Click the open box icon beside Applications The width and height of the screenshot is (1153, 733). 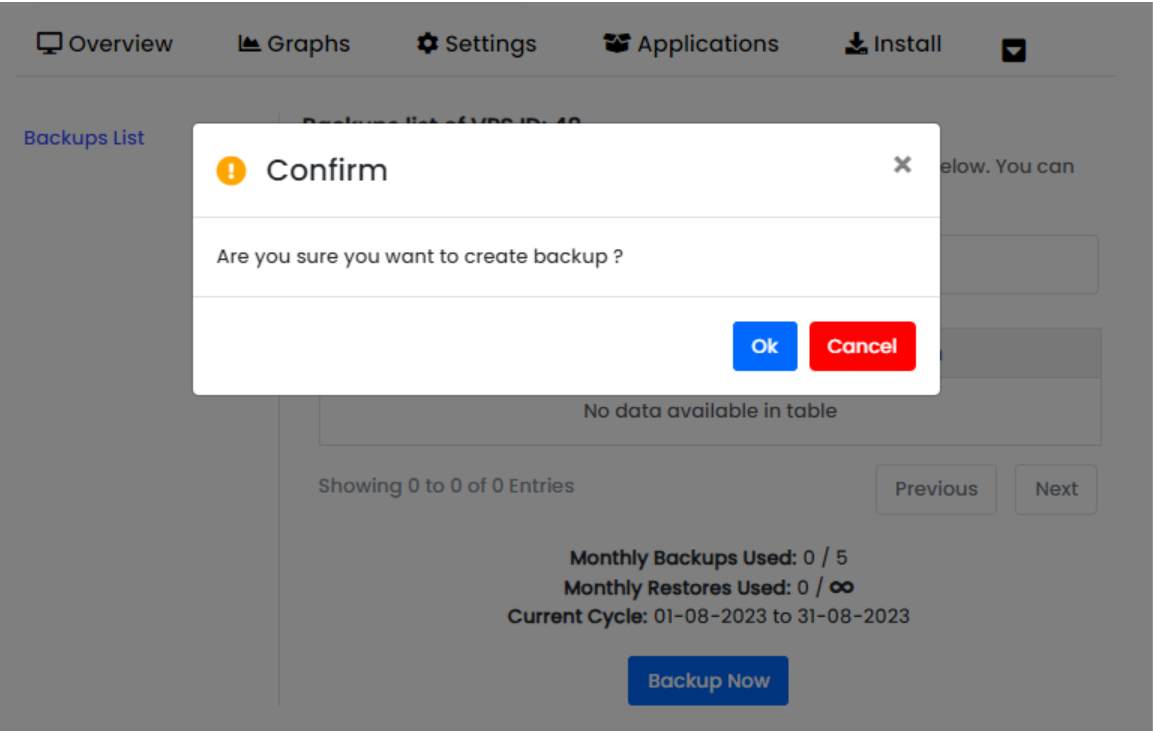(x=617, y=44)
